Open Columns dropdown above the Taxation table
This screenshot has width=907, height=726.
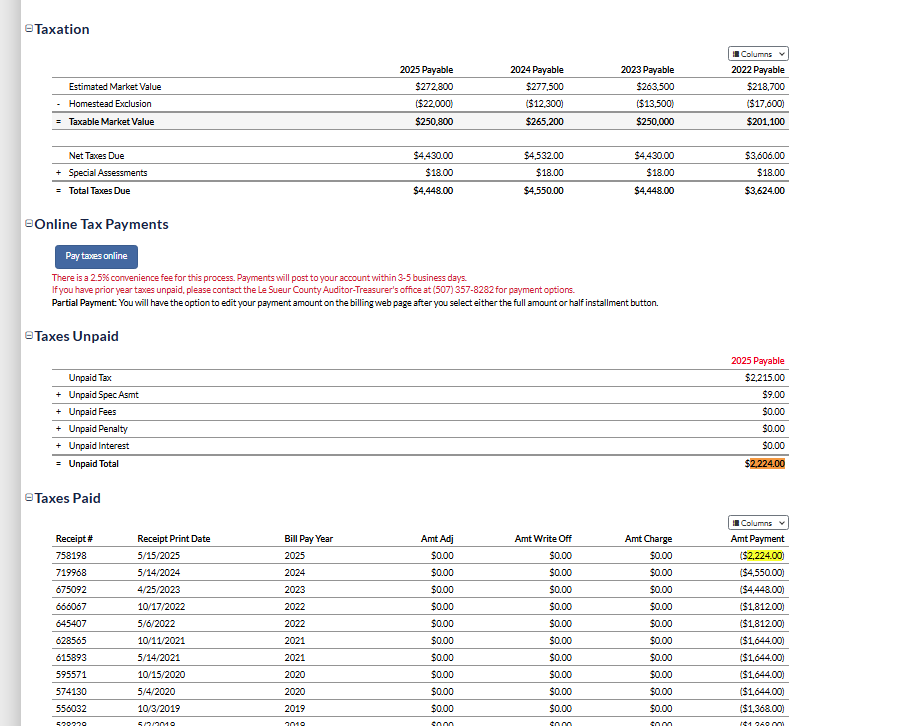758,54
